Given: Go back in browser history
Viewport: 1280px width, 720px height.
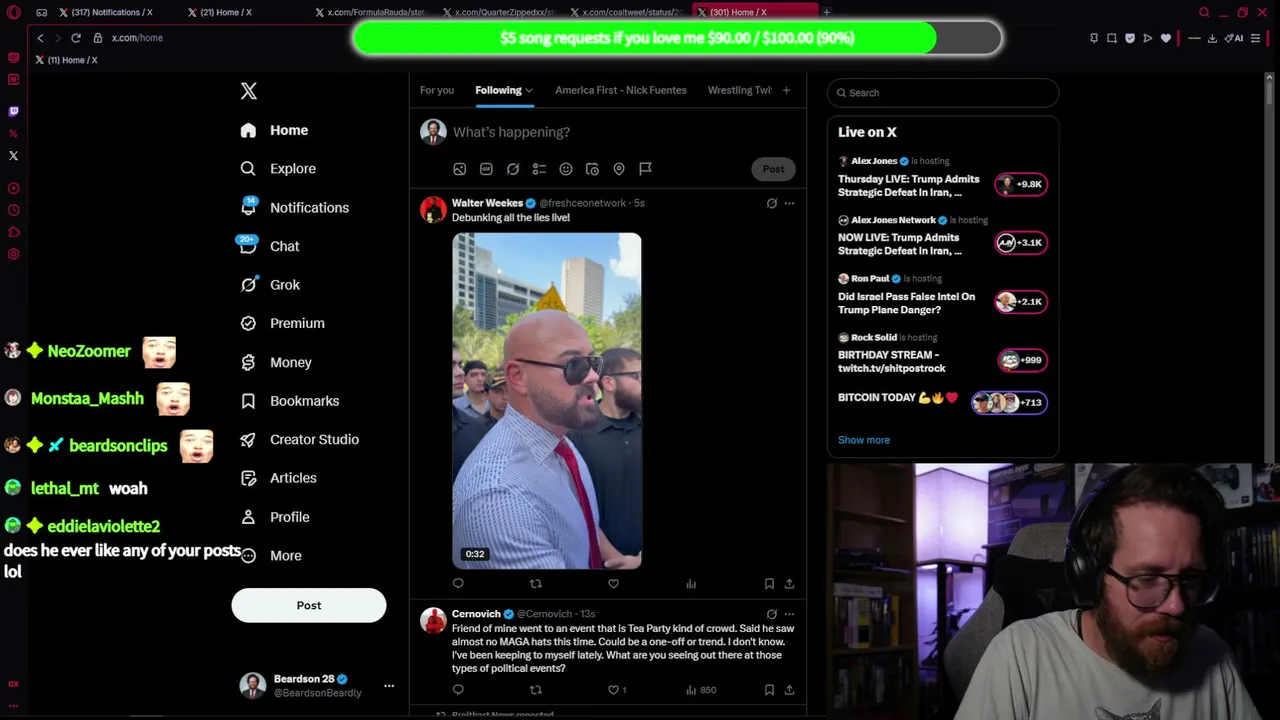Looking at the screenshot, I should pos(40,38).
